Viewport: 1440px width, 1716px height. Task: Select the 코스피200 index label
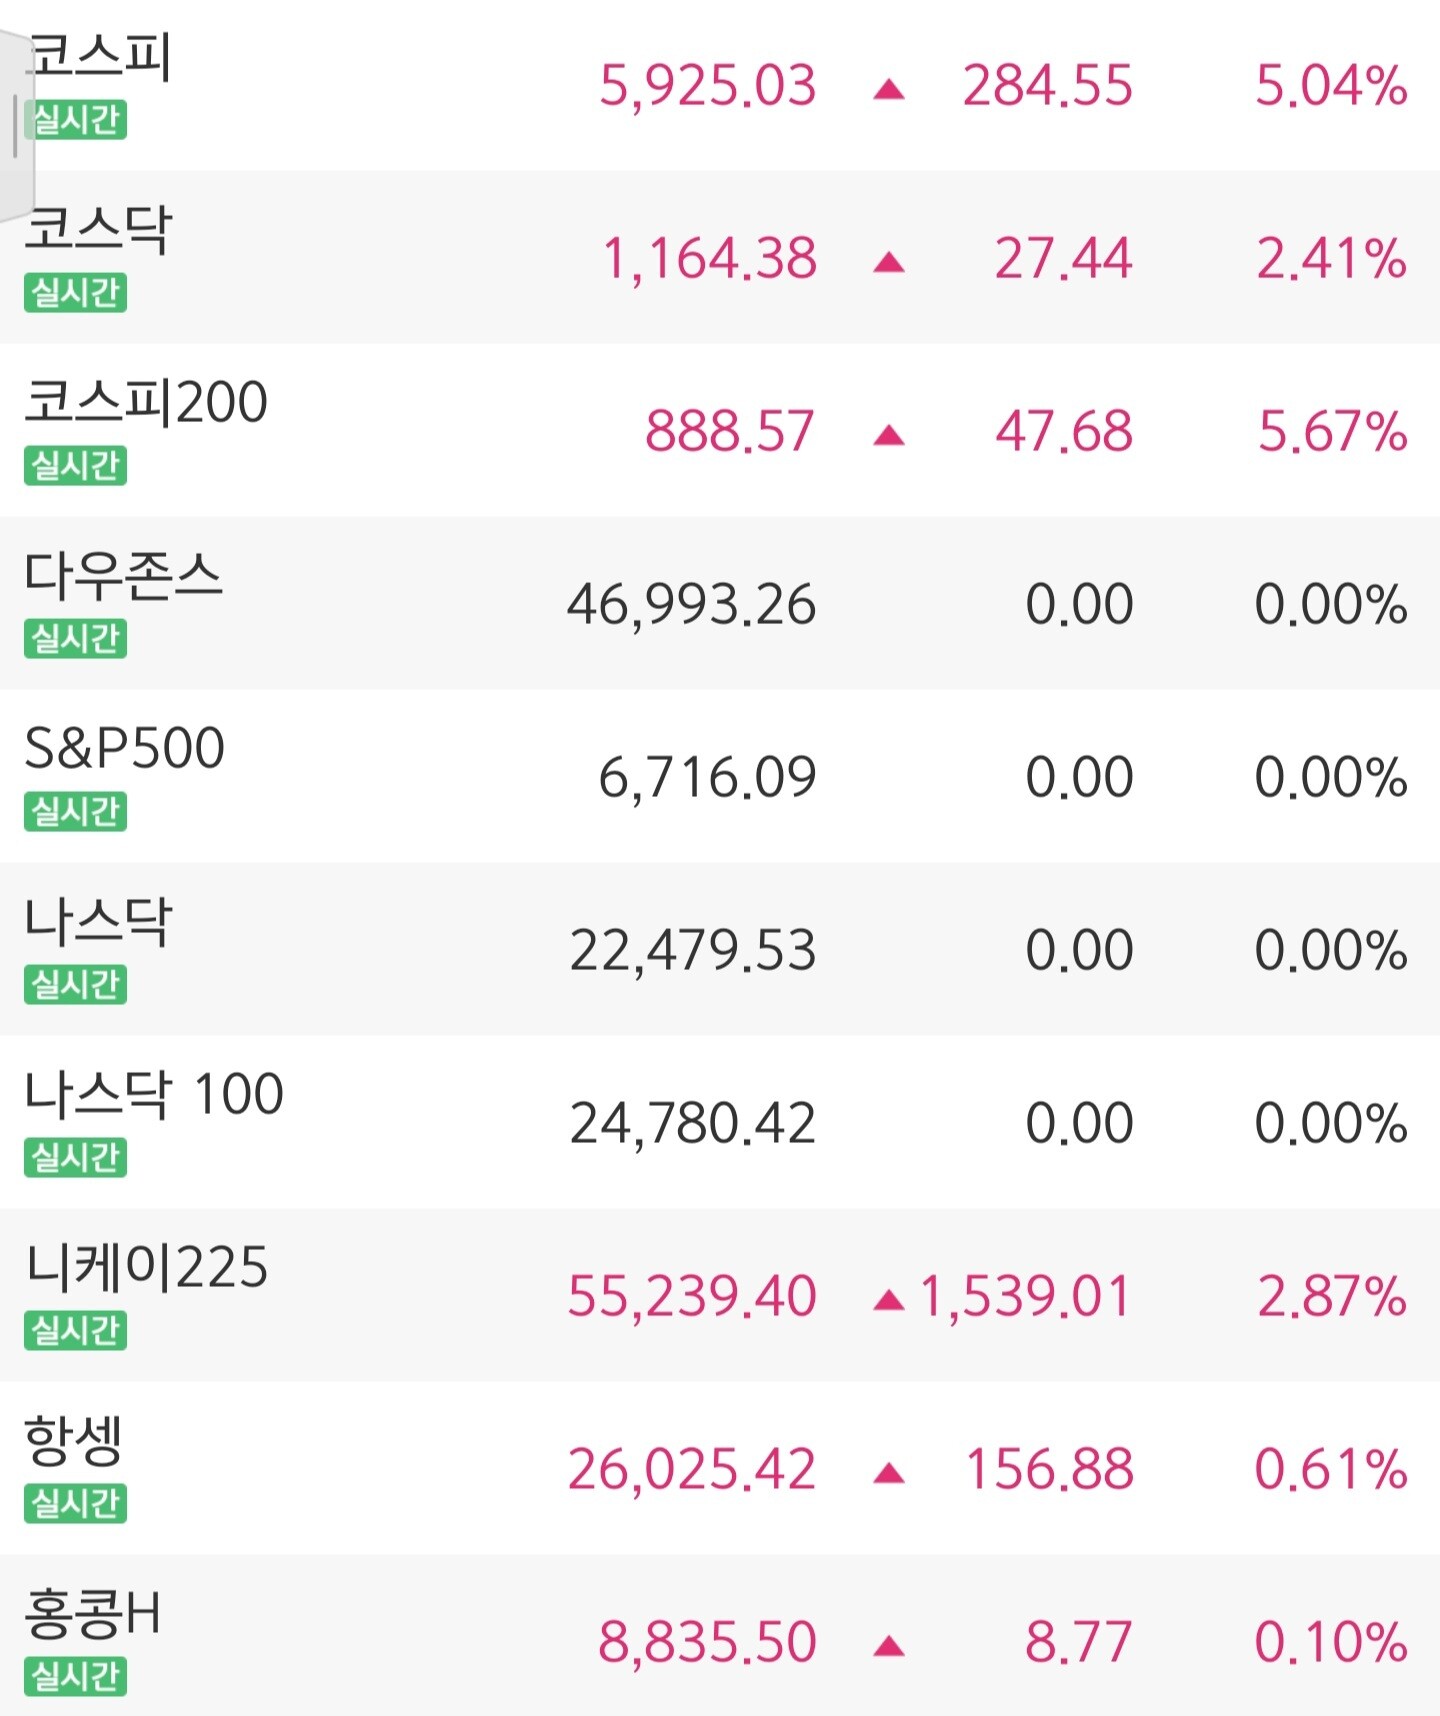pyautogui.click(x=146, y=402)
